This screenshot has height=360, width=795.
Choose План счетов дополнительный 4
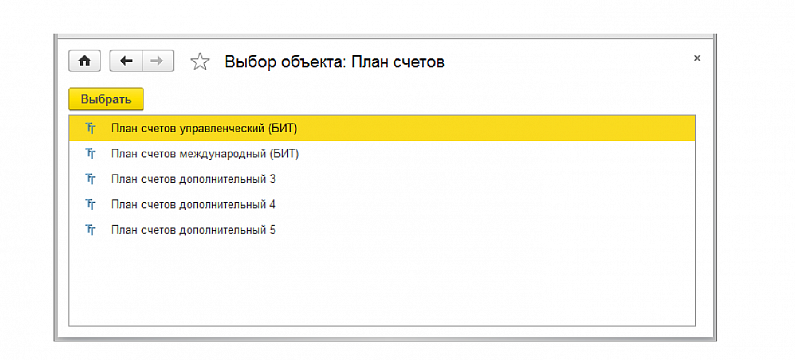[382, 204]
